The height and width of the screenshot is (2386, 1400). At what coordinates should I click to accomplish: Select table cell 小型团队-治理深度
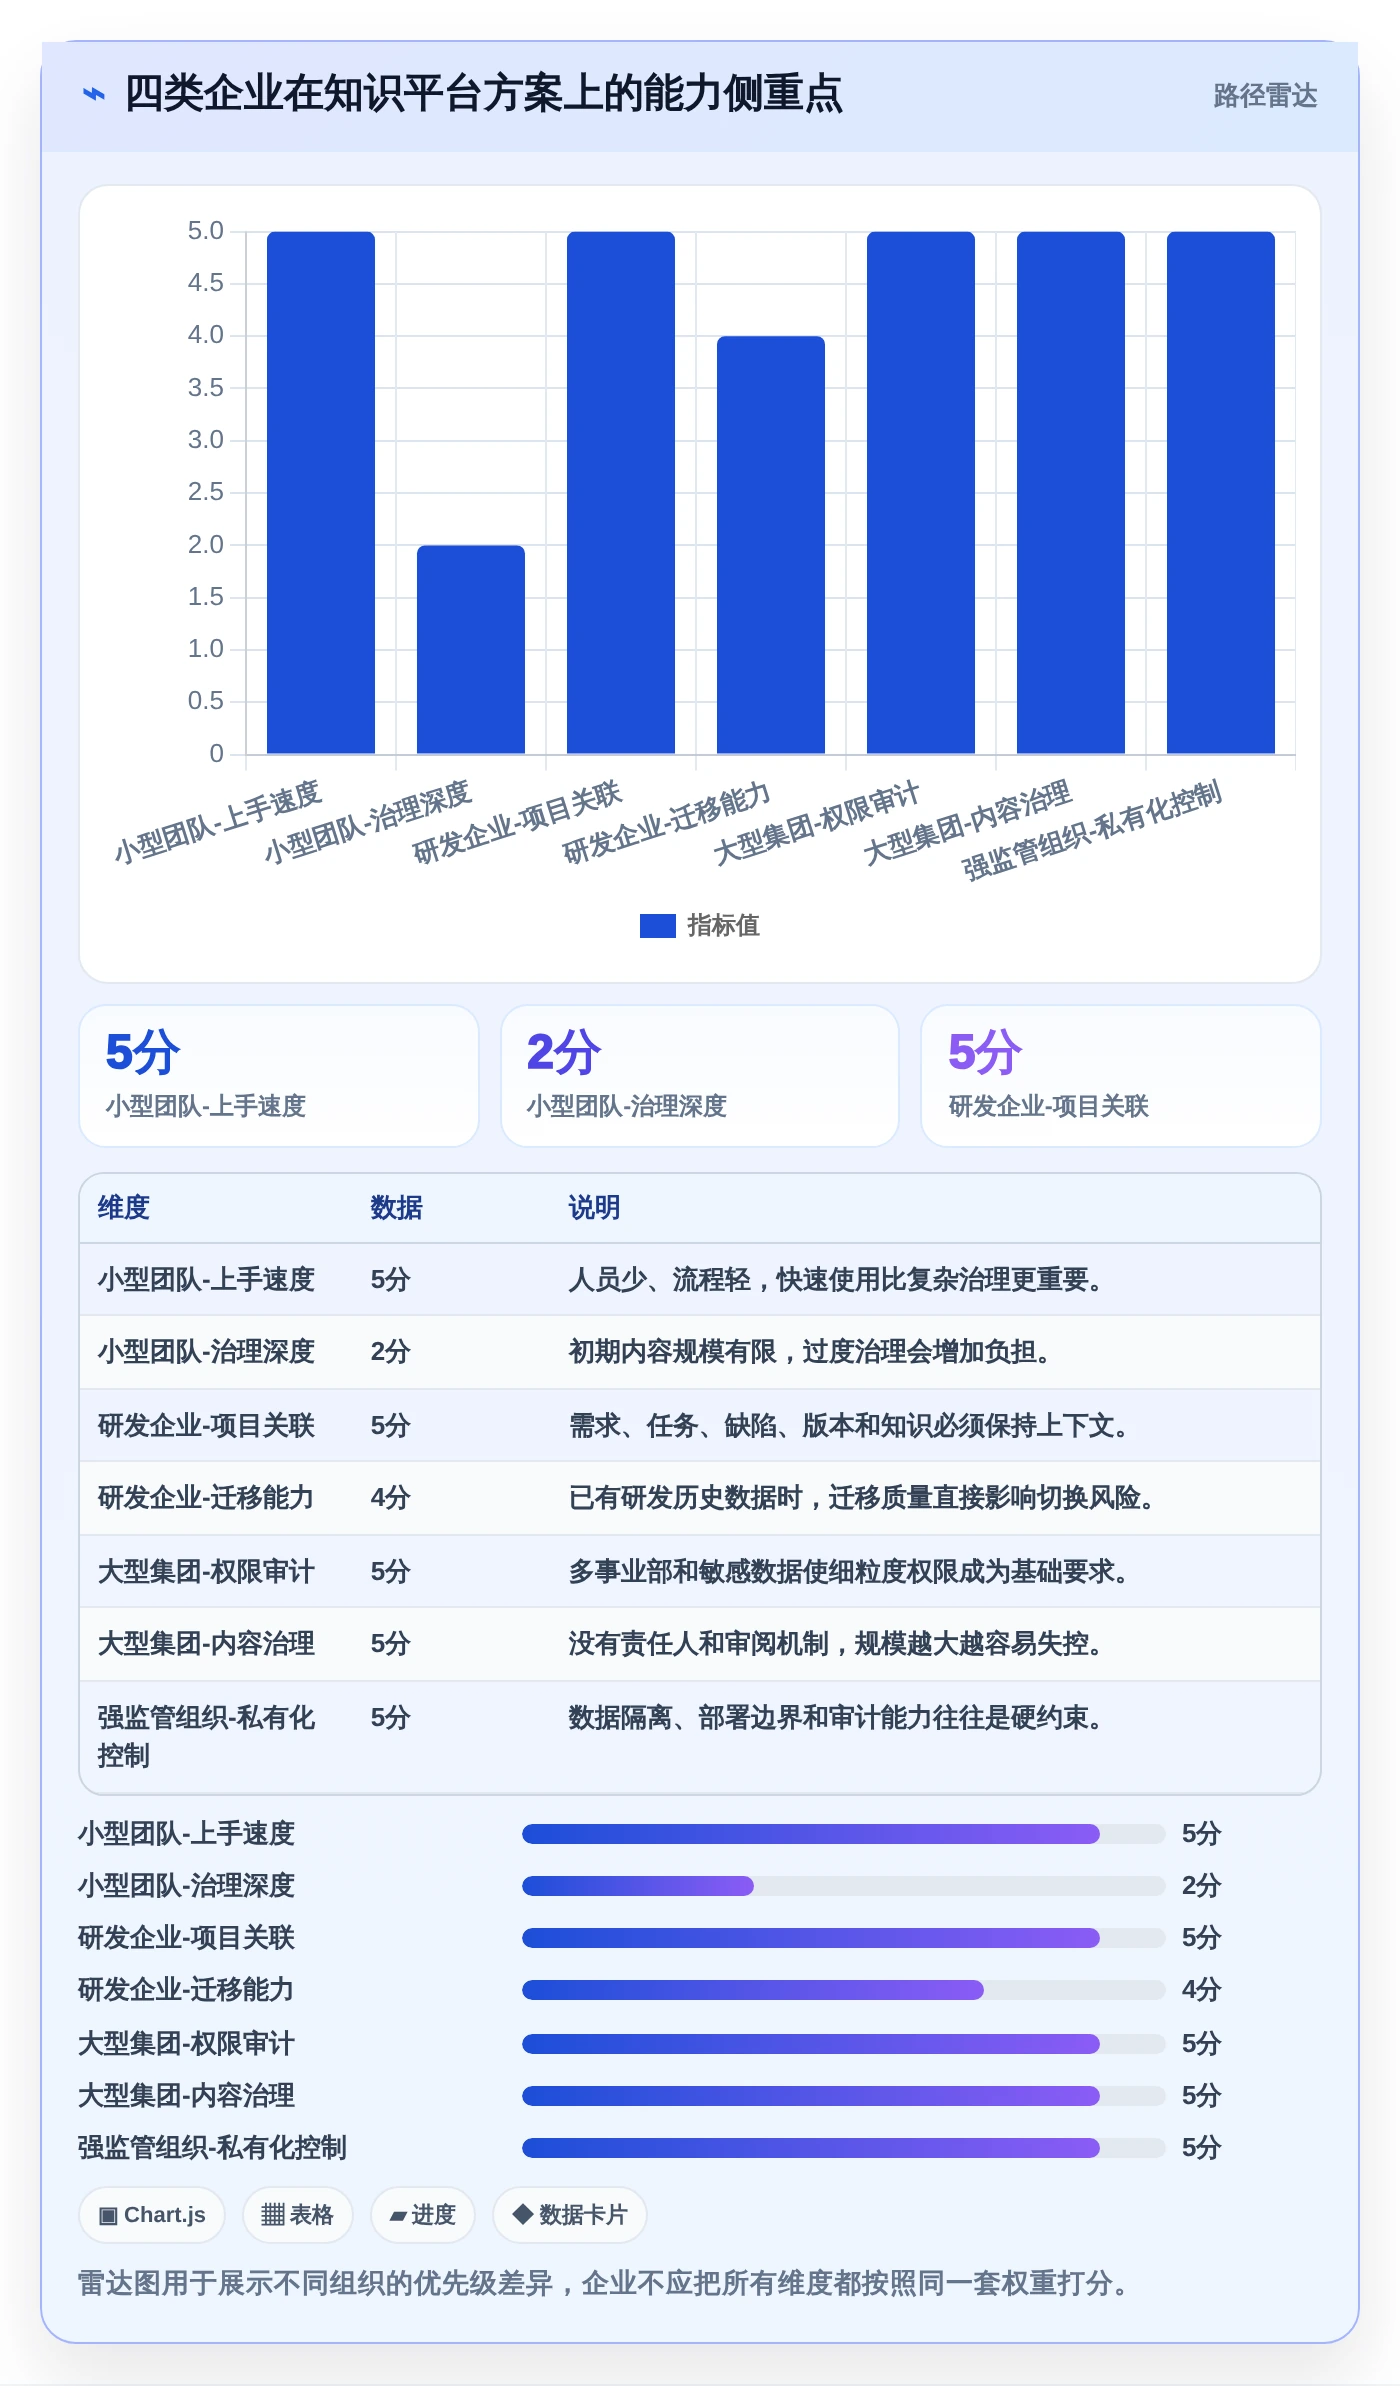(x=206, y=1352)
